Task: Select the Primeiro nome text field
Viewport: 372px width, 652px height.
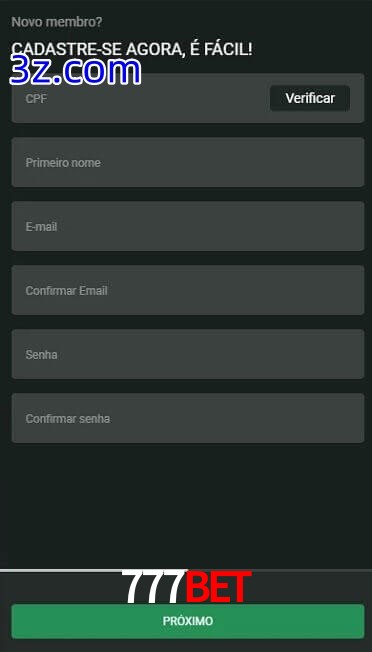Action: tap(188, 162)
